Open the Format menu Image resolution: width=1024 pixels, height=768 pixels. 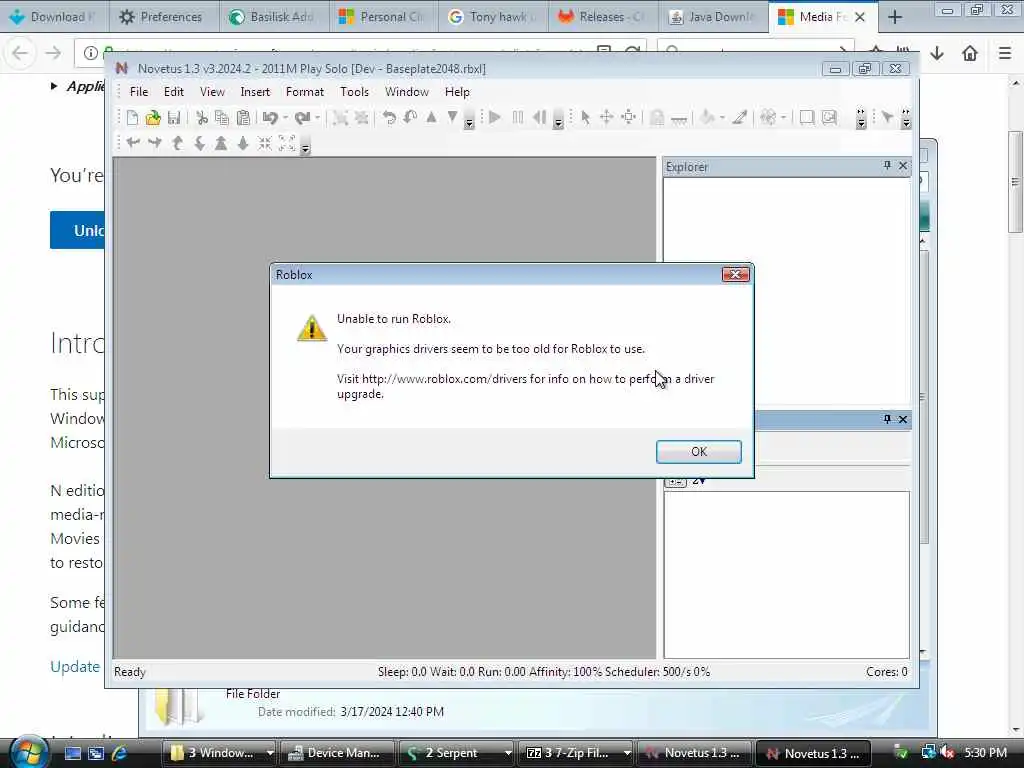(x=305, y=92)
